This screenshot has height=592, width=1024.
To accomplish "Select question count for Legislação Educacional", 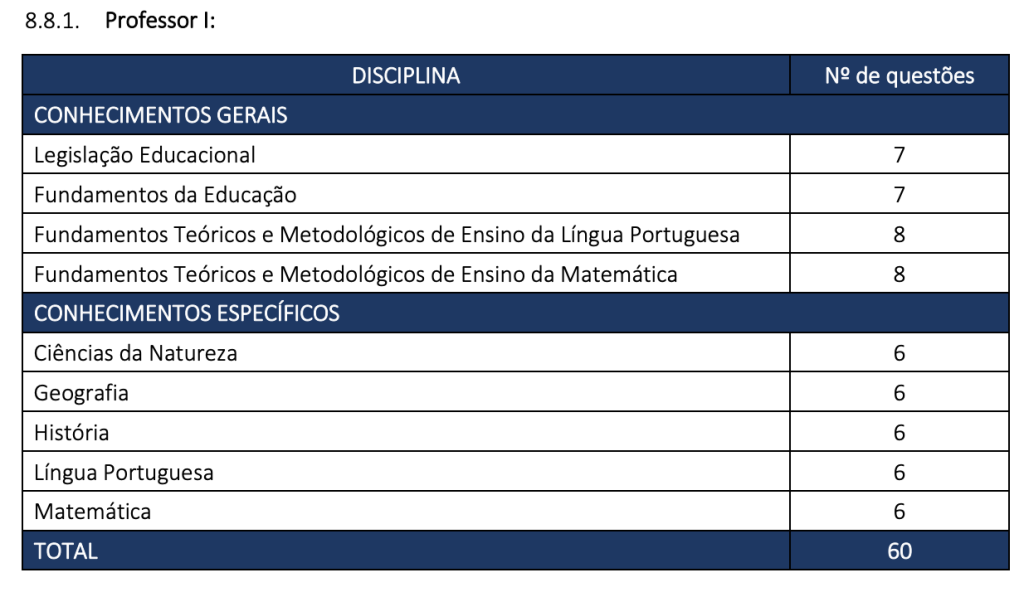I will pos(899,155).
